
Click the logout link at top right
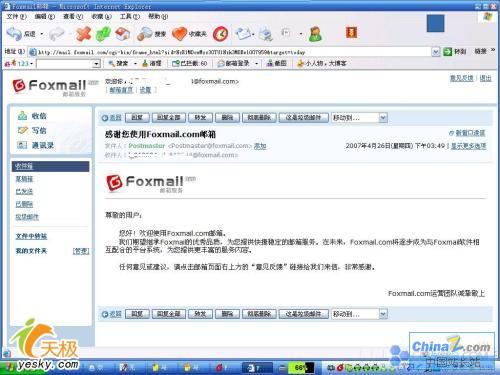click(x=485, y=78)
